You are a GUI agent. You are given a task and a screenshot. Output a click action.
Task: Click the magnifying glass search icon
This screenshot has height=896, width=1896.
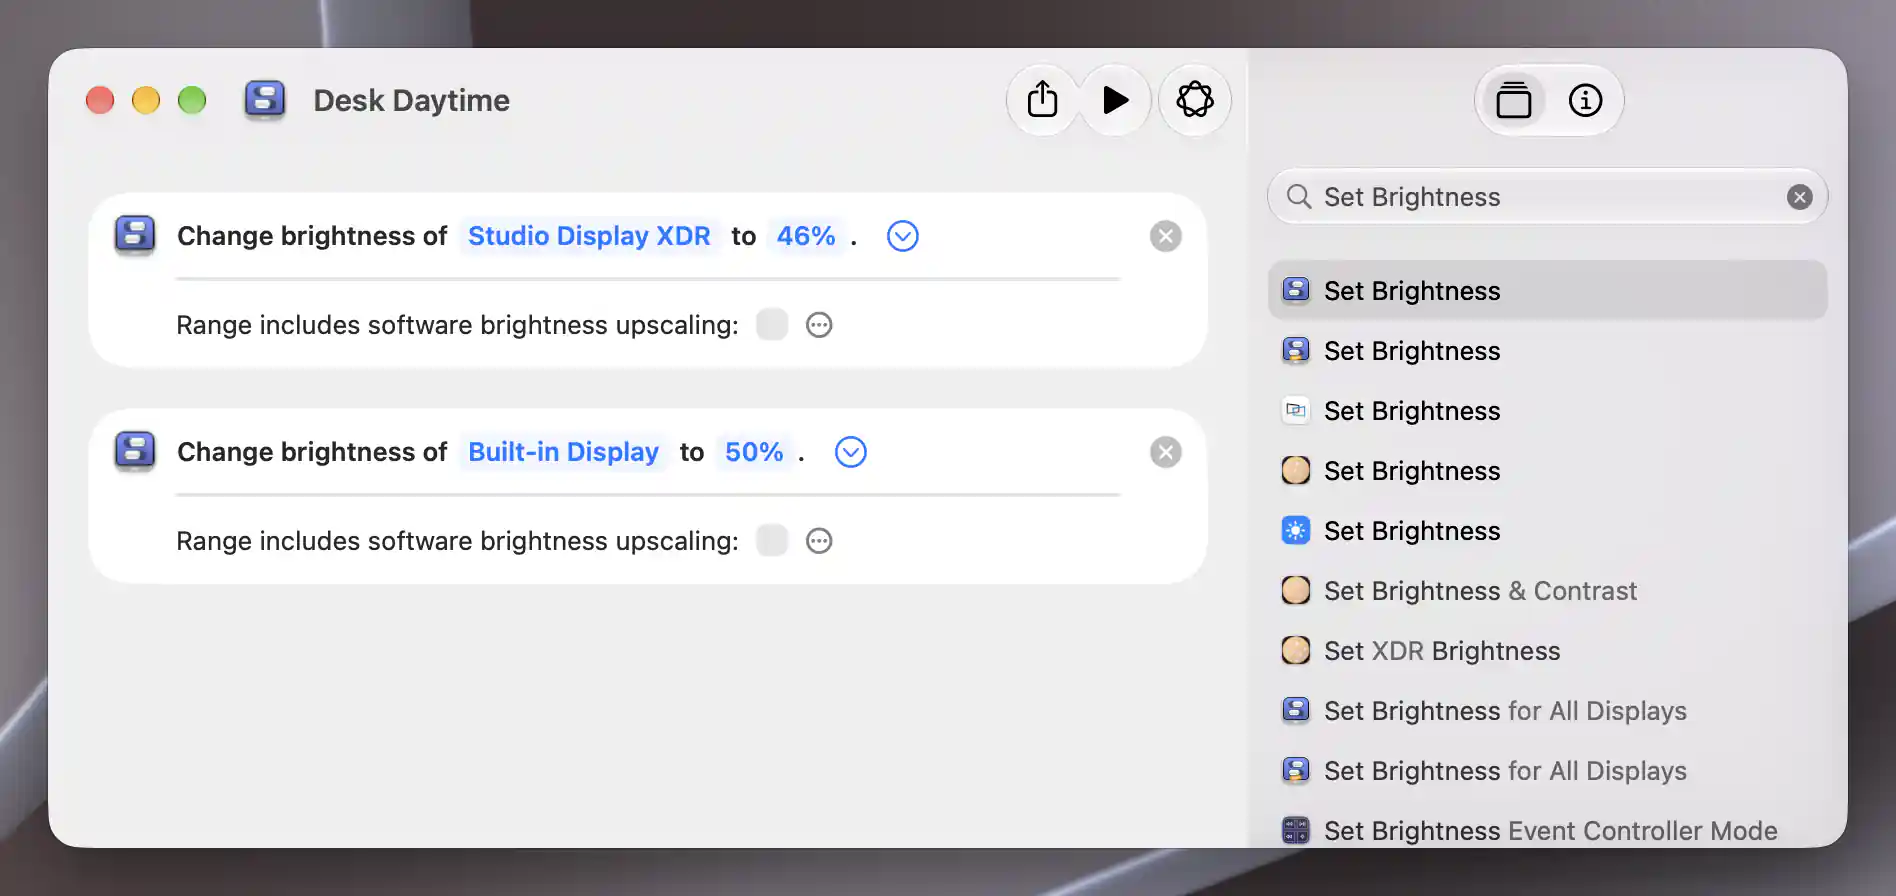click(1298, 197)
